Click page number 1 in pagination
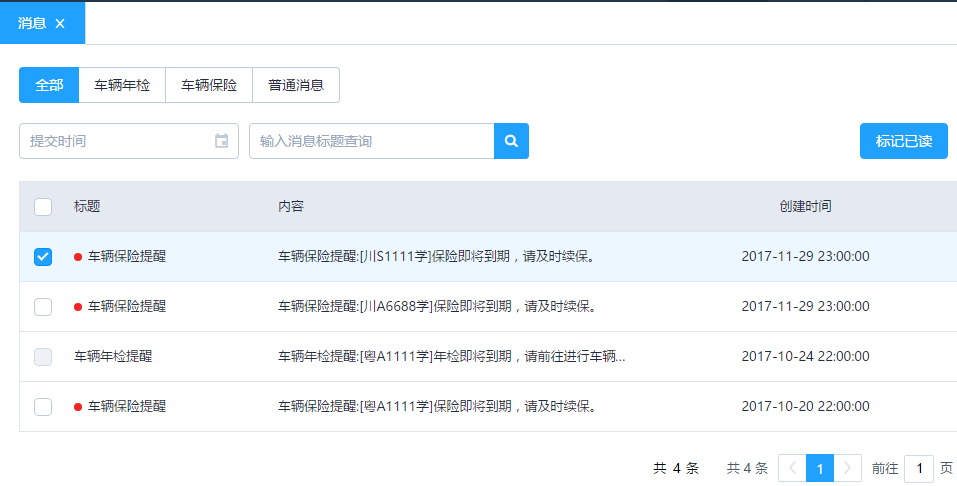 pos(820,468)
